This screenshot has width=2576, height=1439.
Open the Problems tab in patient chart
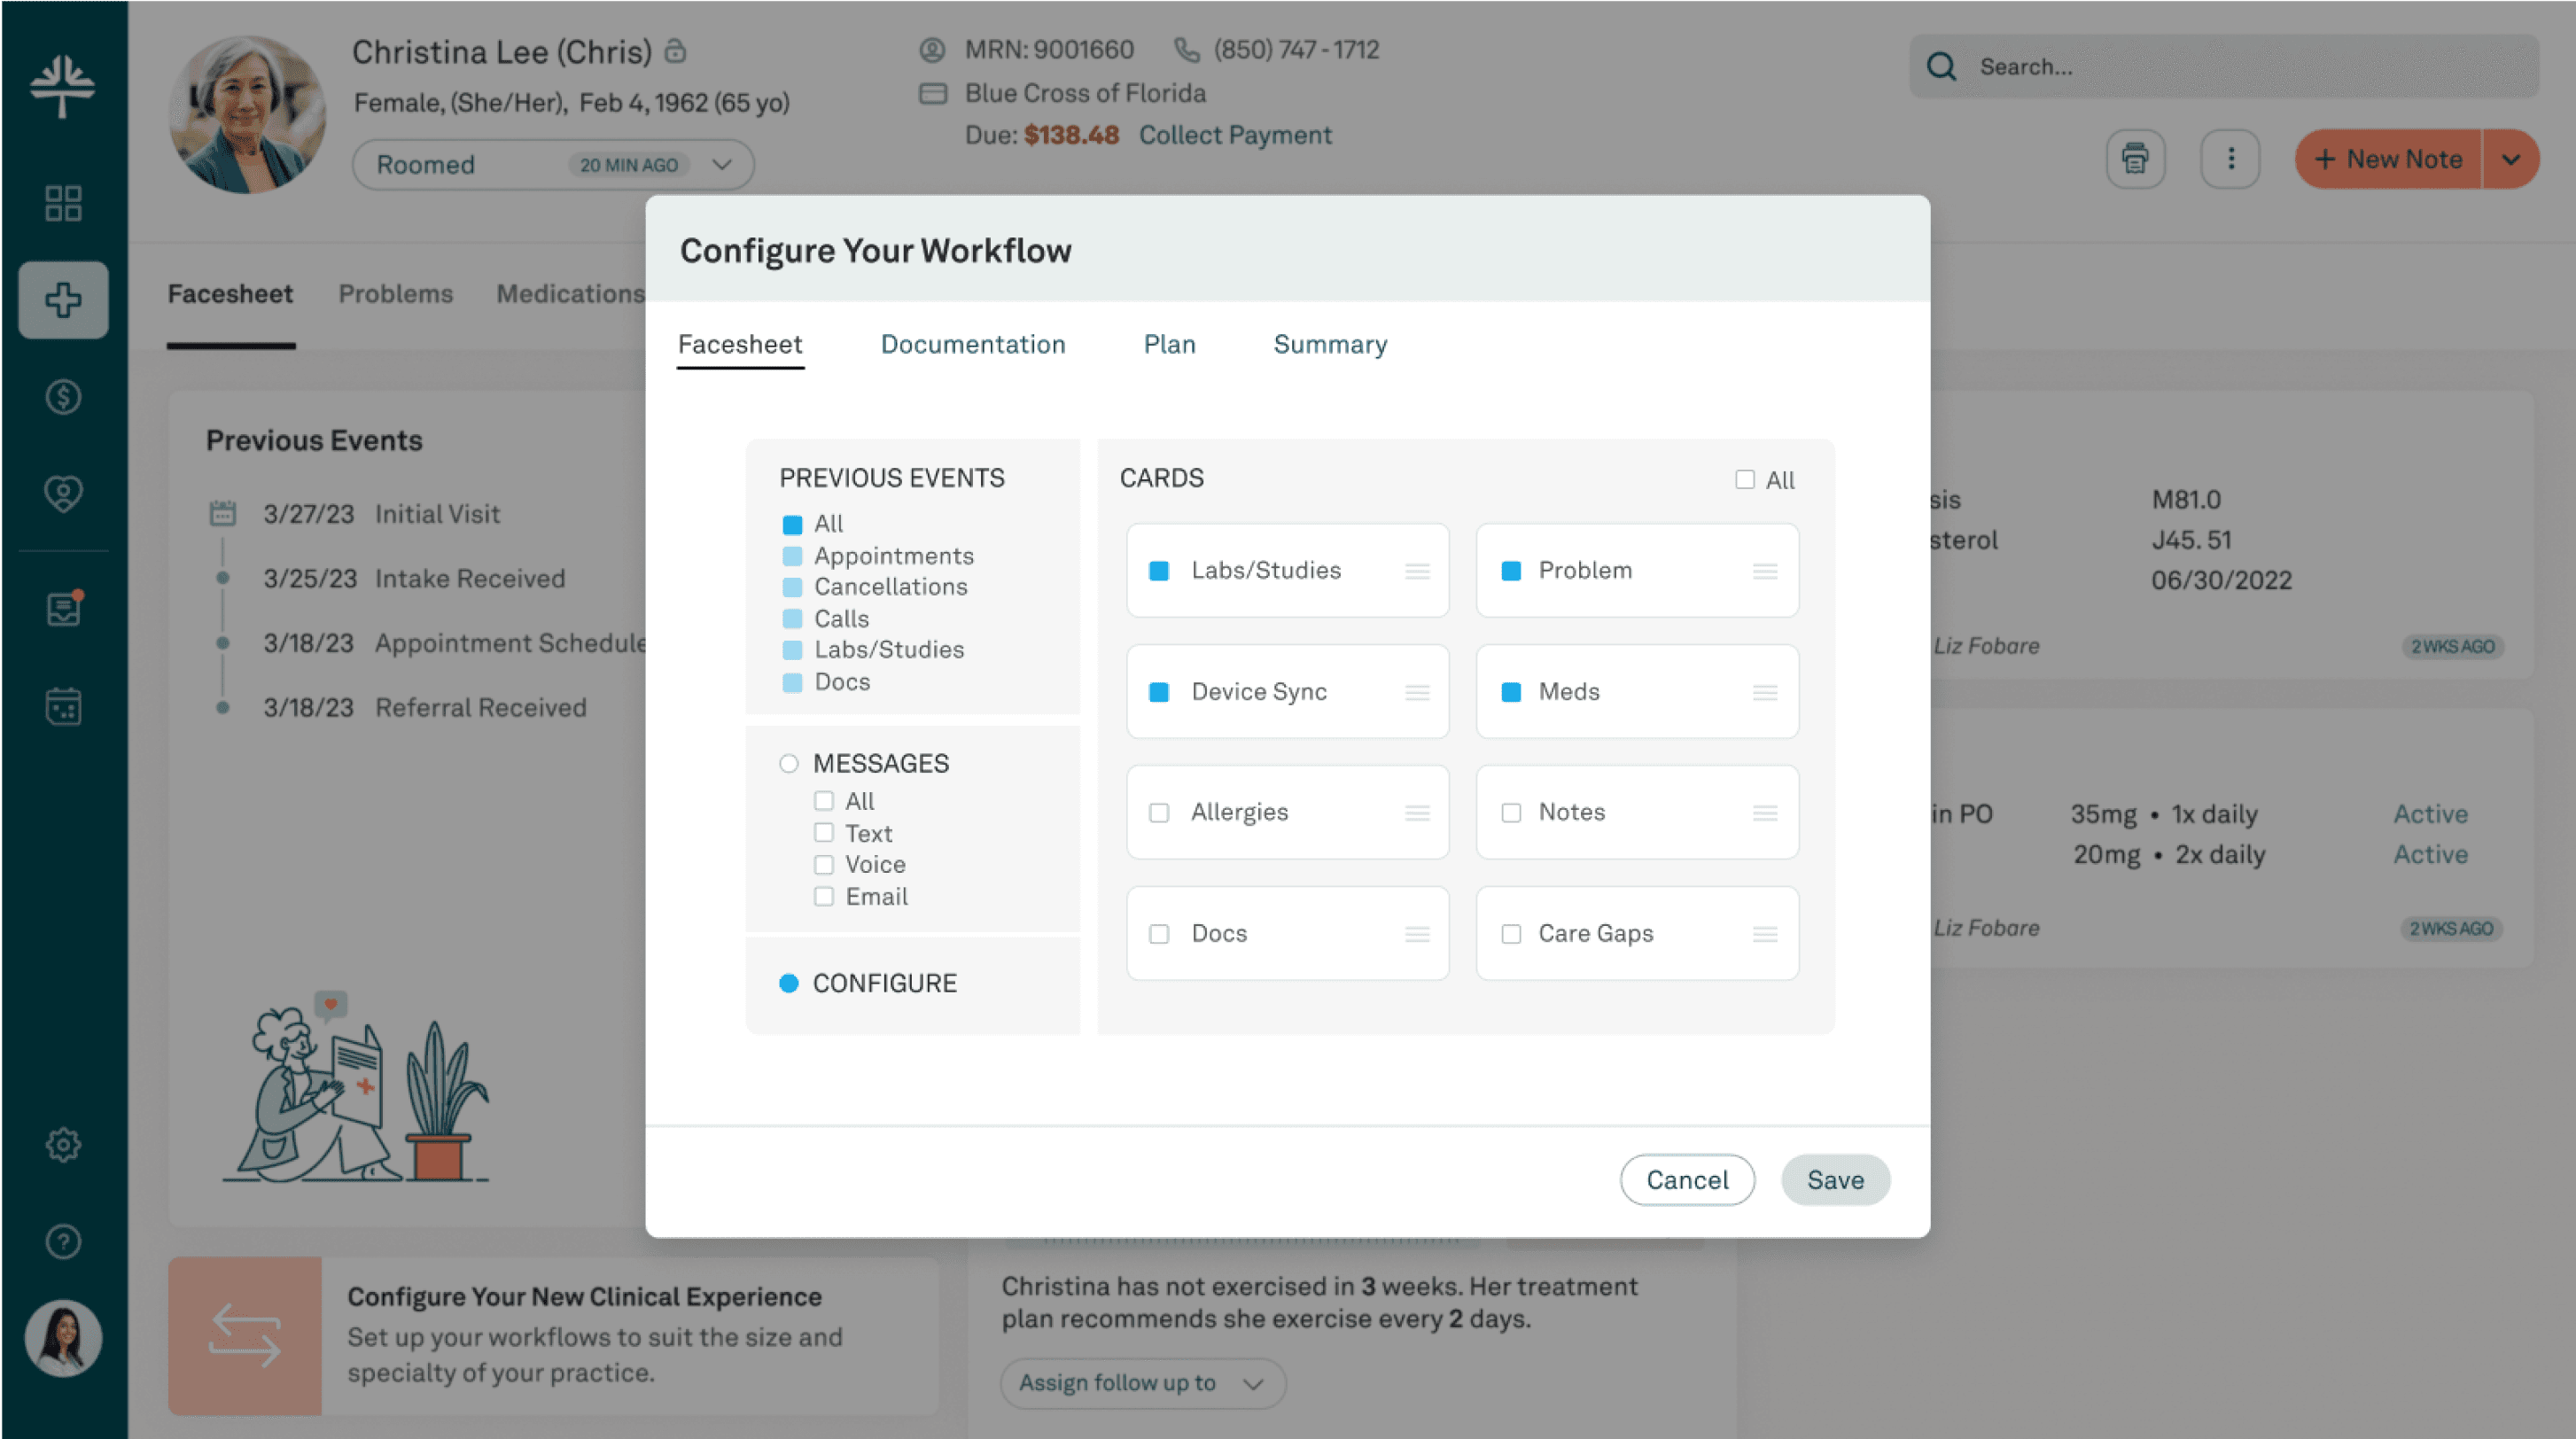395,294
